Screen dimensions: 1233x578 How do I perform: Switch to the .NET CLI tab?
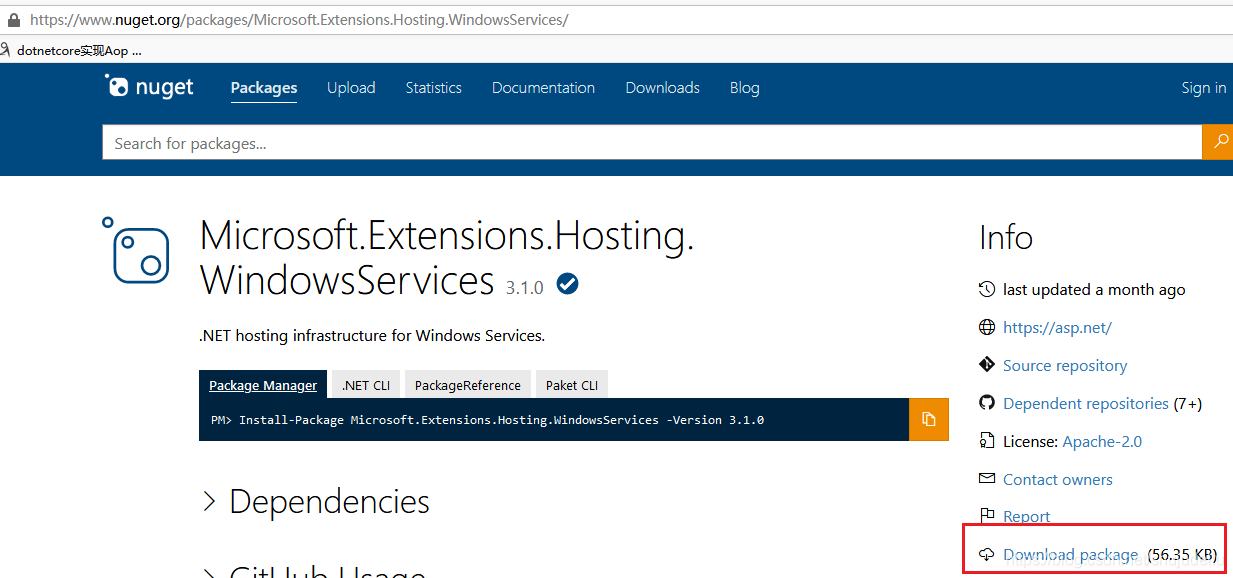click(x=366, y=385)
